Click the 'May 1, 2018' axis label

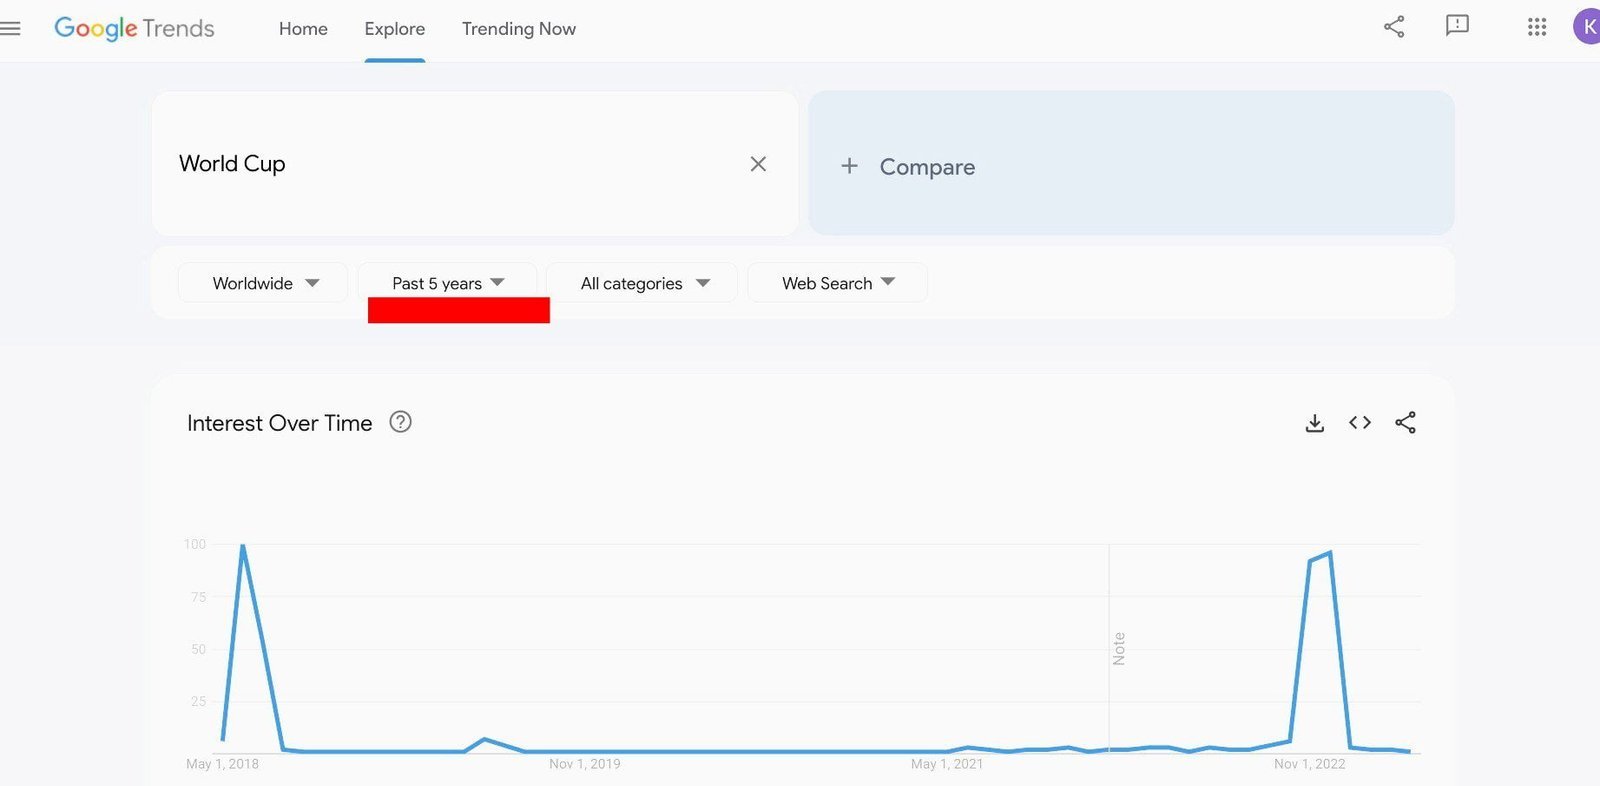222,764
